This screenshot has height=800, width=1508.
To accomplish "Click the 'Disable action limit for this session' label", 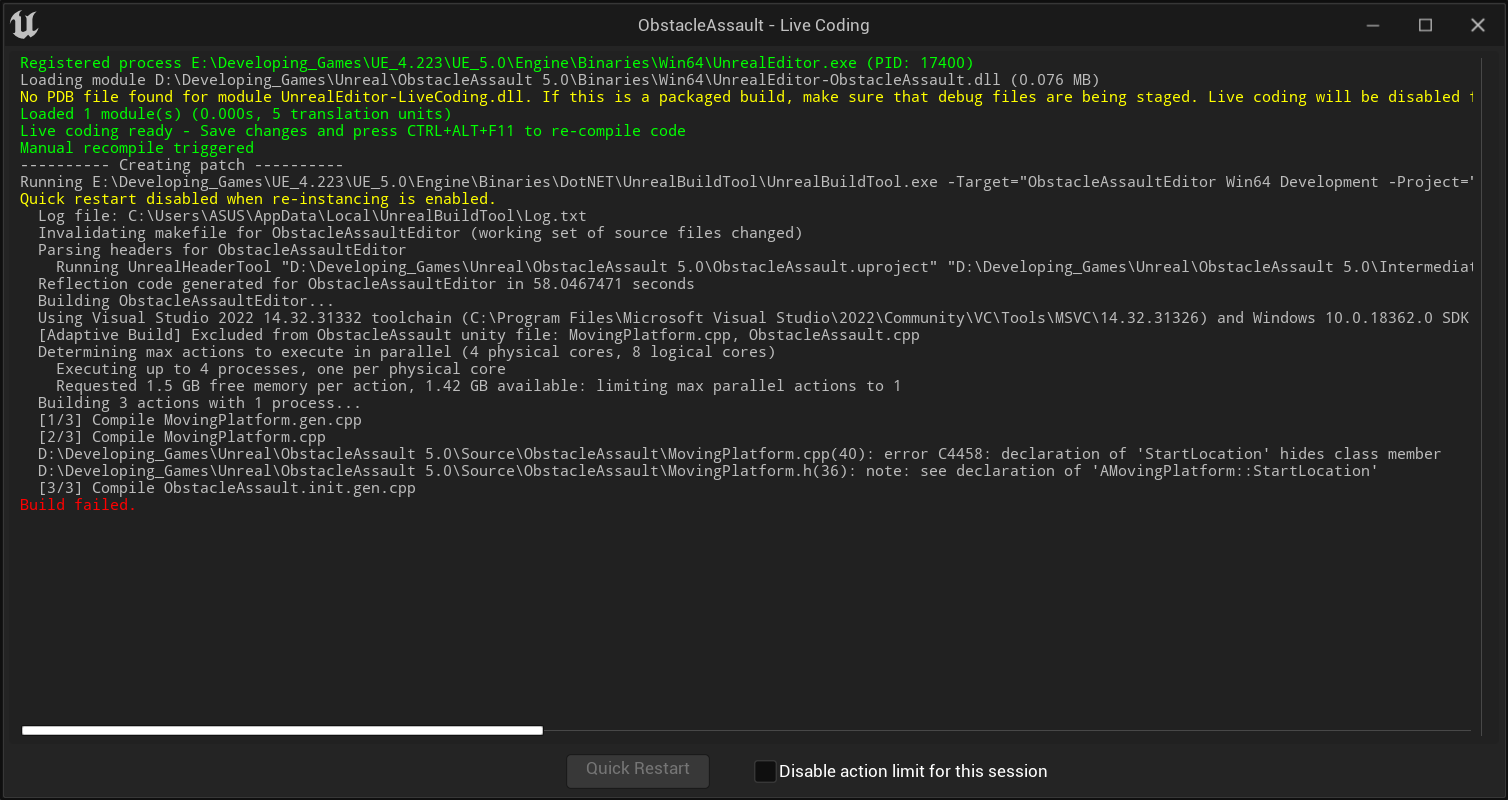I will coord(912,771).
